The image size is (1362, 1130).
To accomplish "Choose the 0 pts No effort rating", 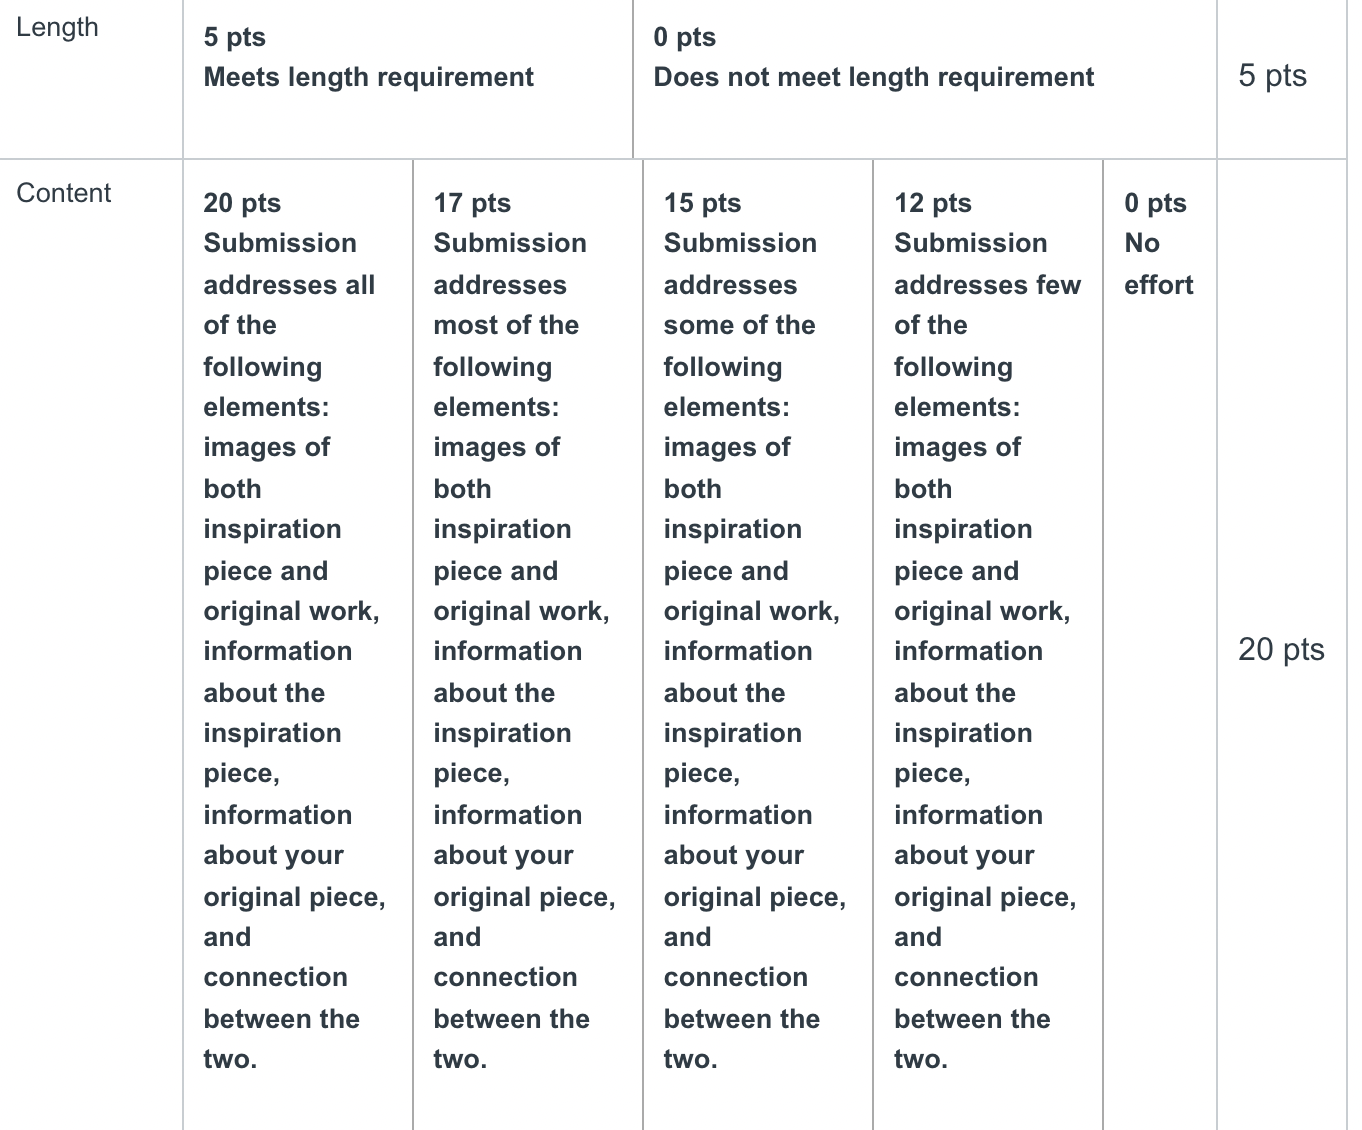I will tap(1160, 645).
